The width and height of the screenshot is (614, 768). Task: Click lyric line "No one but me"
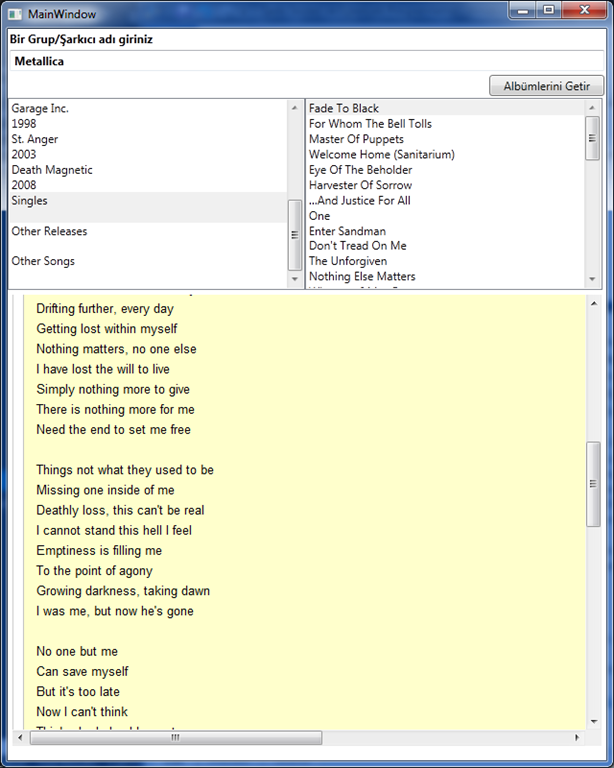(x=77, y=651)
